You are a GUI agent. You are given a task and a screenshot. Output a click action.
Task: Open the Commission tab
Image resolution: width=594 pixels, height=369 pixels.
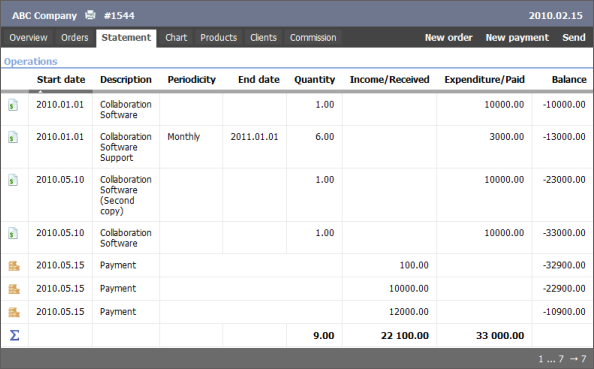(x=313, y=38)
